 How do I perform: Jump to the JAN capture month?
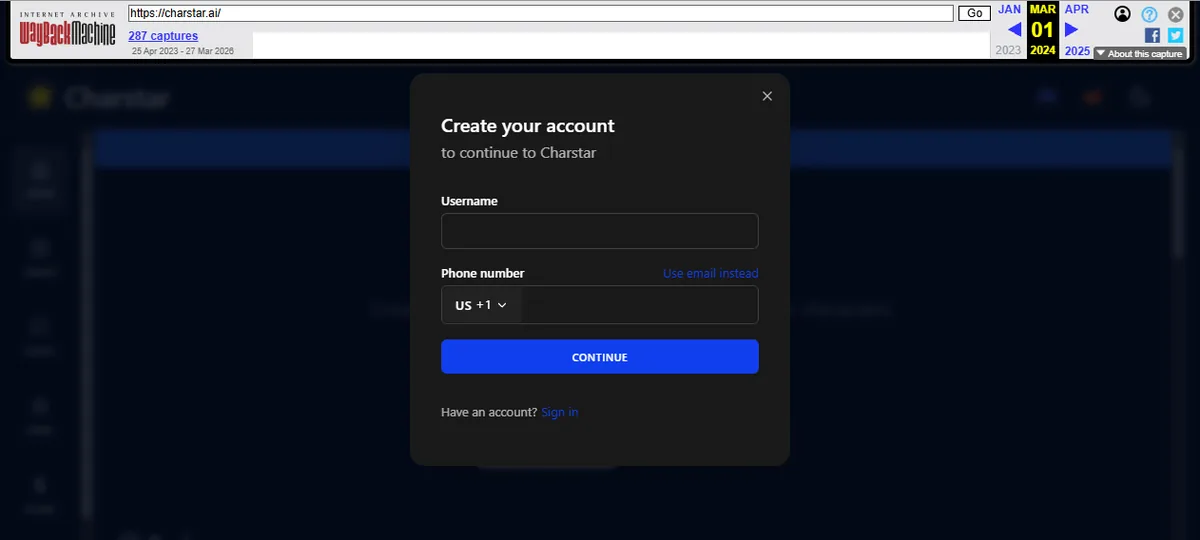point(1010,9)
